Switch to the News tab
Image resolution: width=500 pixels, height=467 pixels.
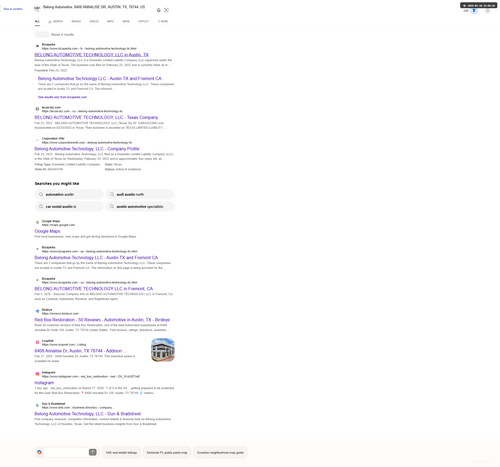tap(126, 21)
